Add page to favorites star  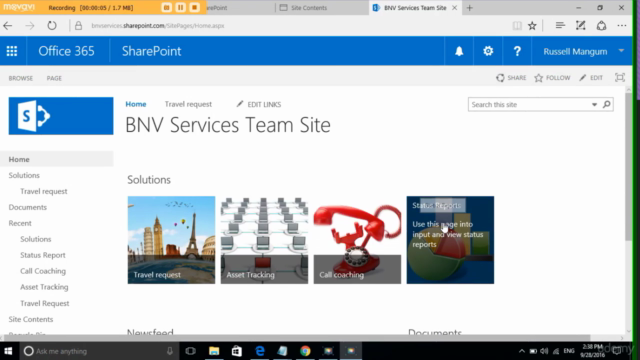click(x=532, y=26)
